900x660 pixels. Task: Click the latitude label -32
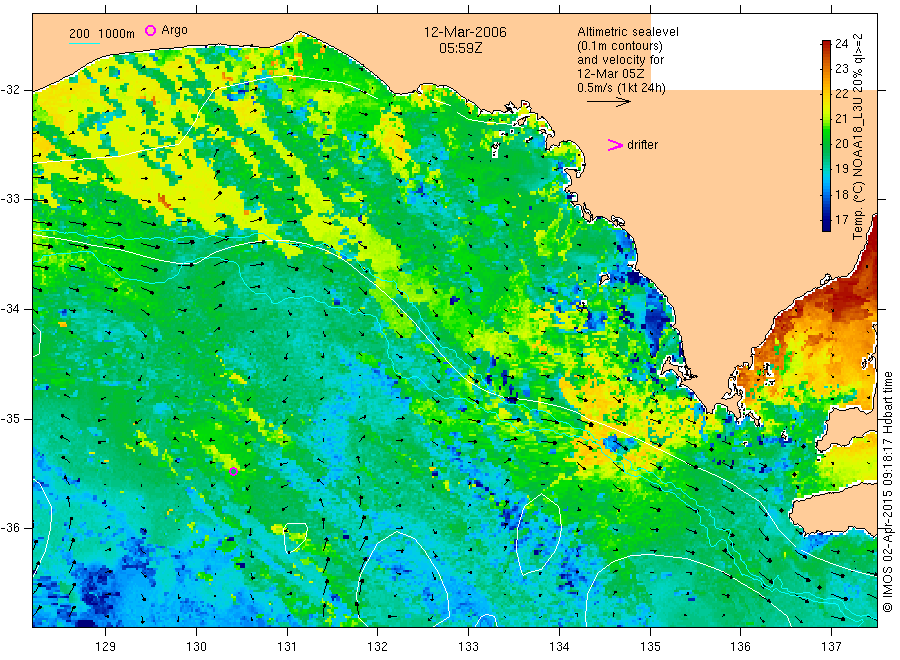click(x=10, y=90)
